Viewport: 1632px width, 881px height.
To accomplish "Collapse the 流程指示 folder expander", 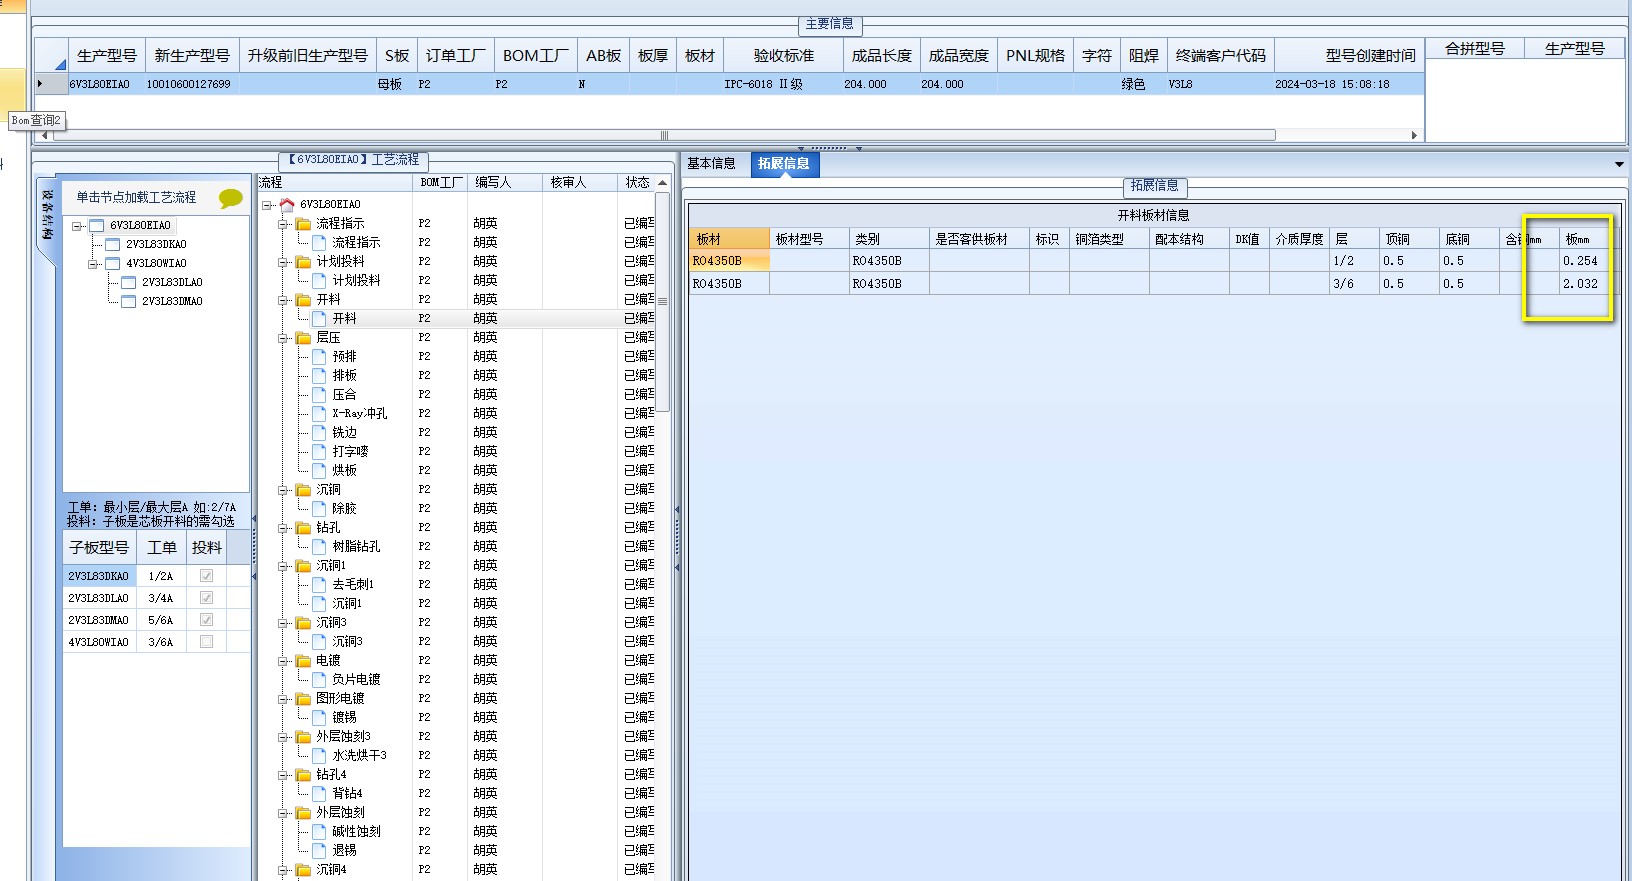I will click(x=283, y=223).
